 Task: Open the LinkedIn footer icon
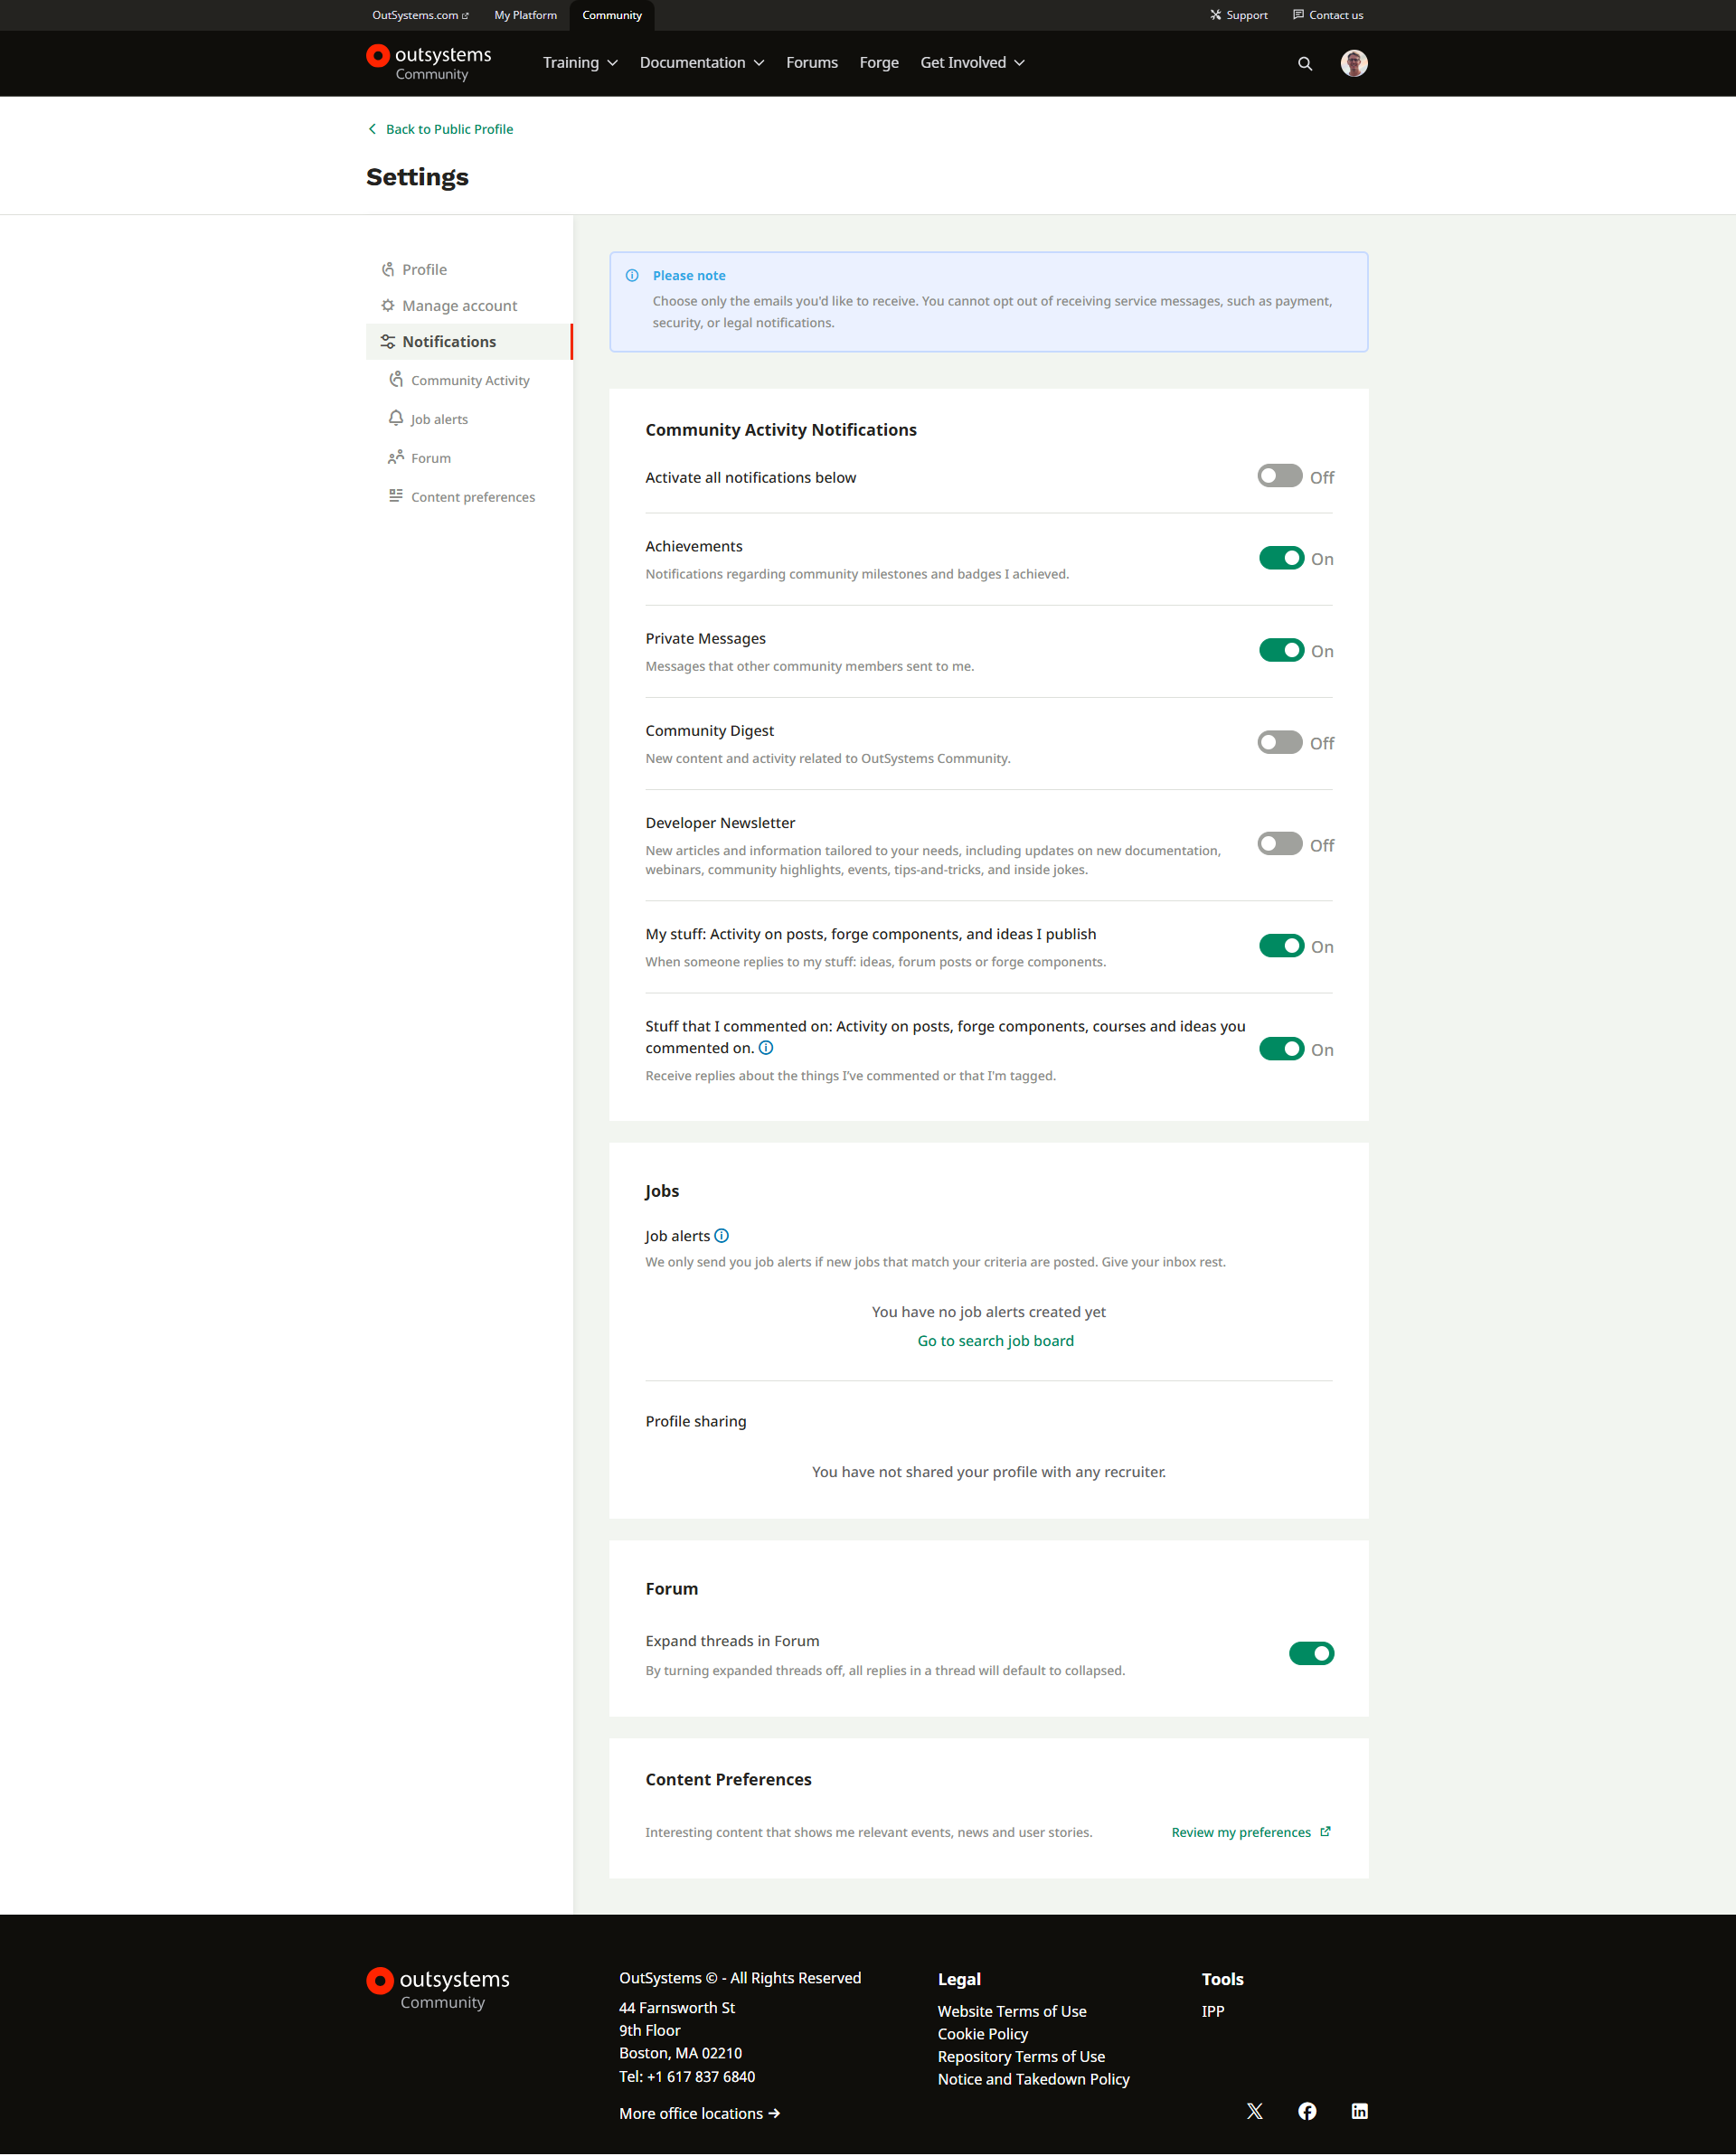[1359, 2111]
